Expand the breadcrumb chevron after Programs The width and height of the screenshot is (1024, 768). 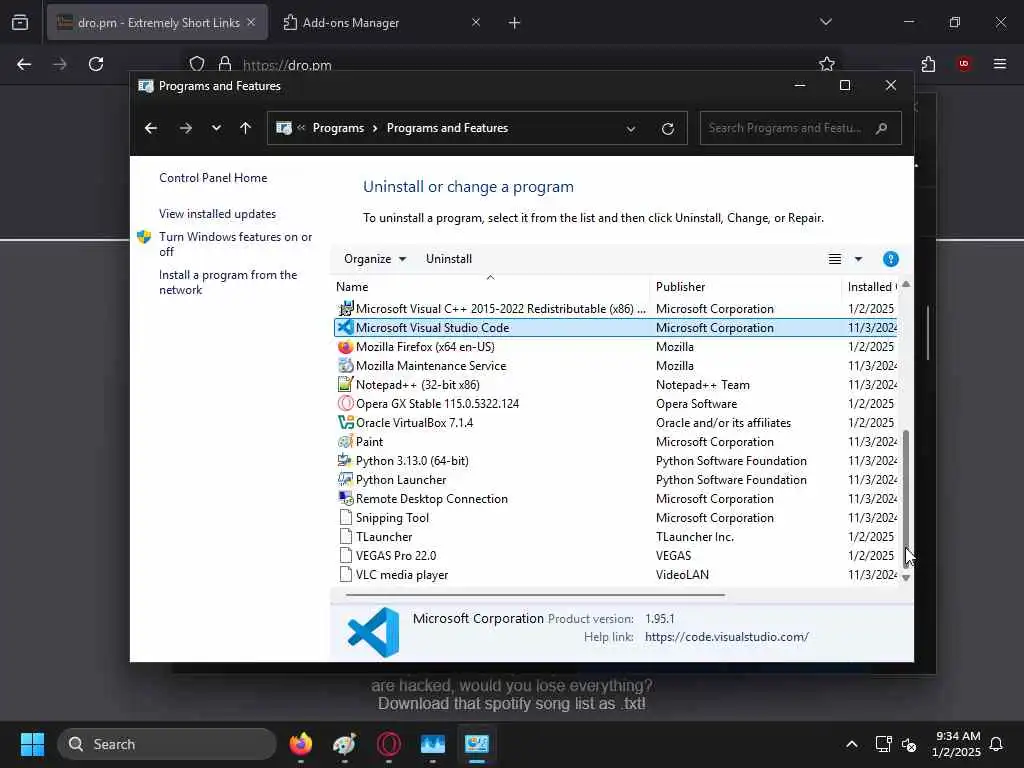click(375, 128)
